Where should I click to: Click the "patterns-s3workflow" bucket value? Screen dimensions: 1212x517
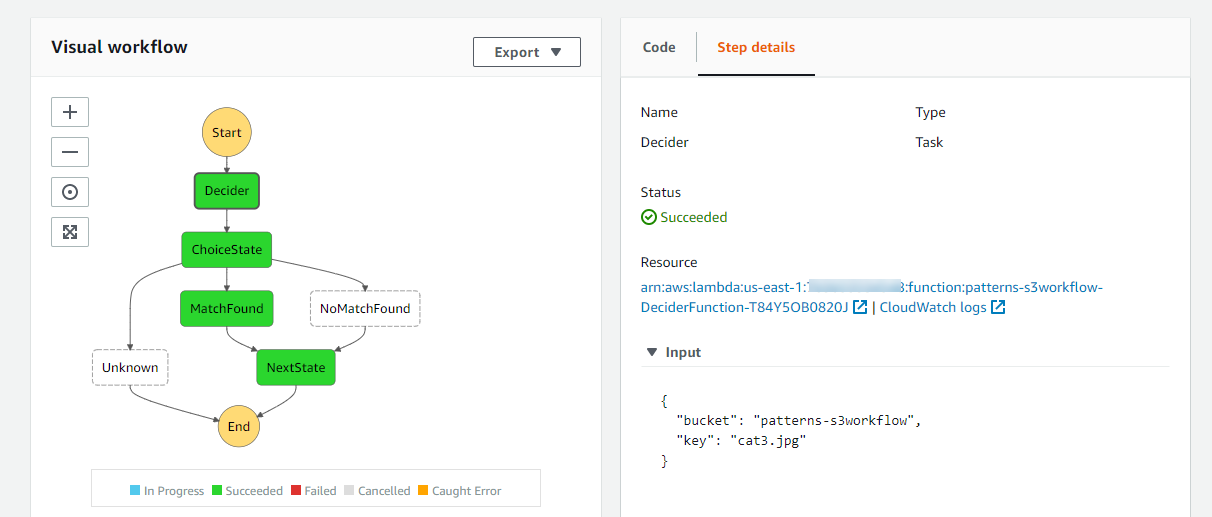(834, 420)
